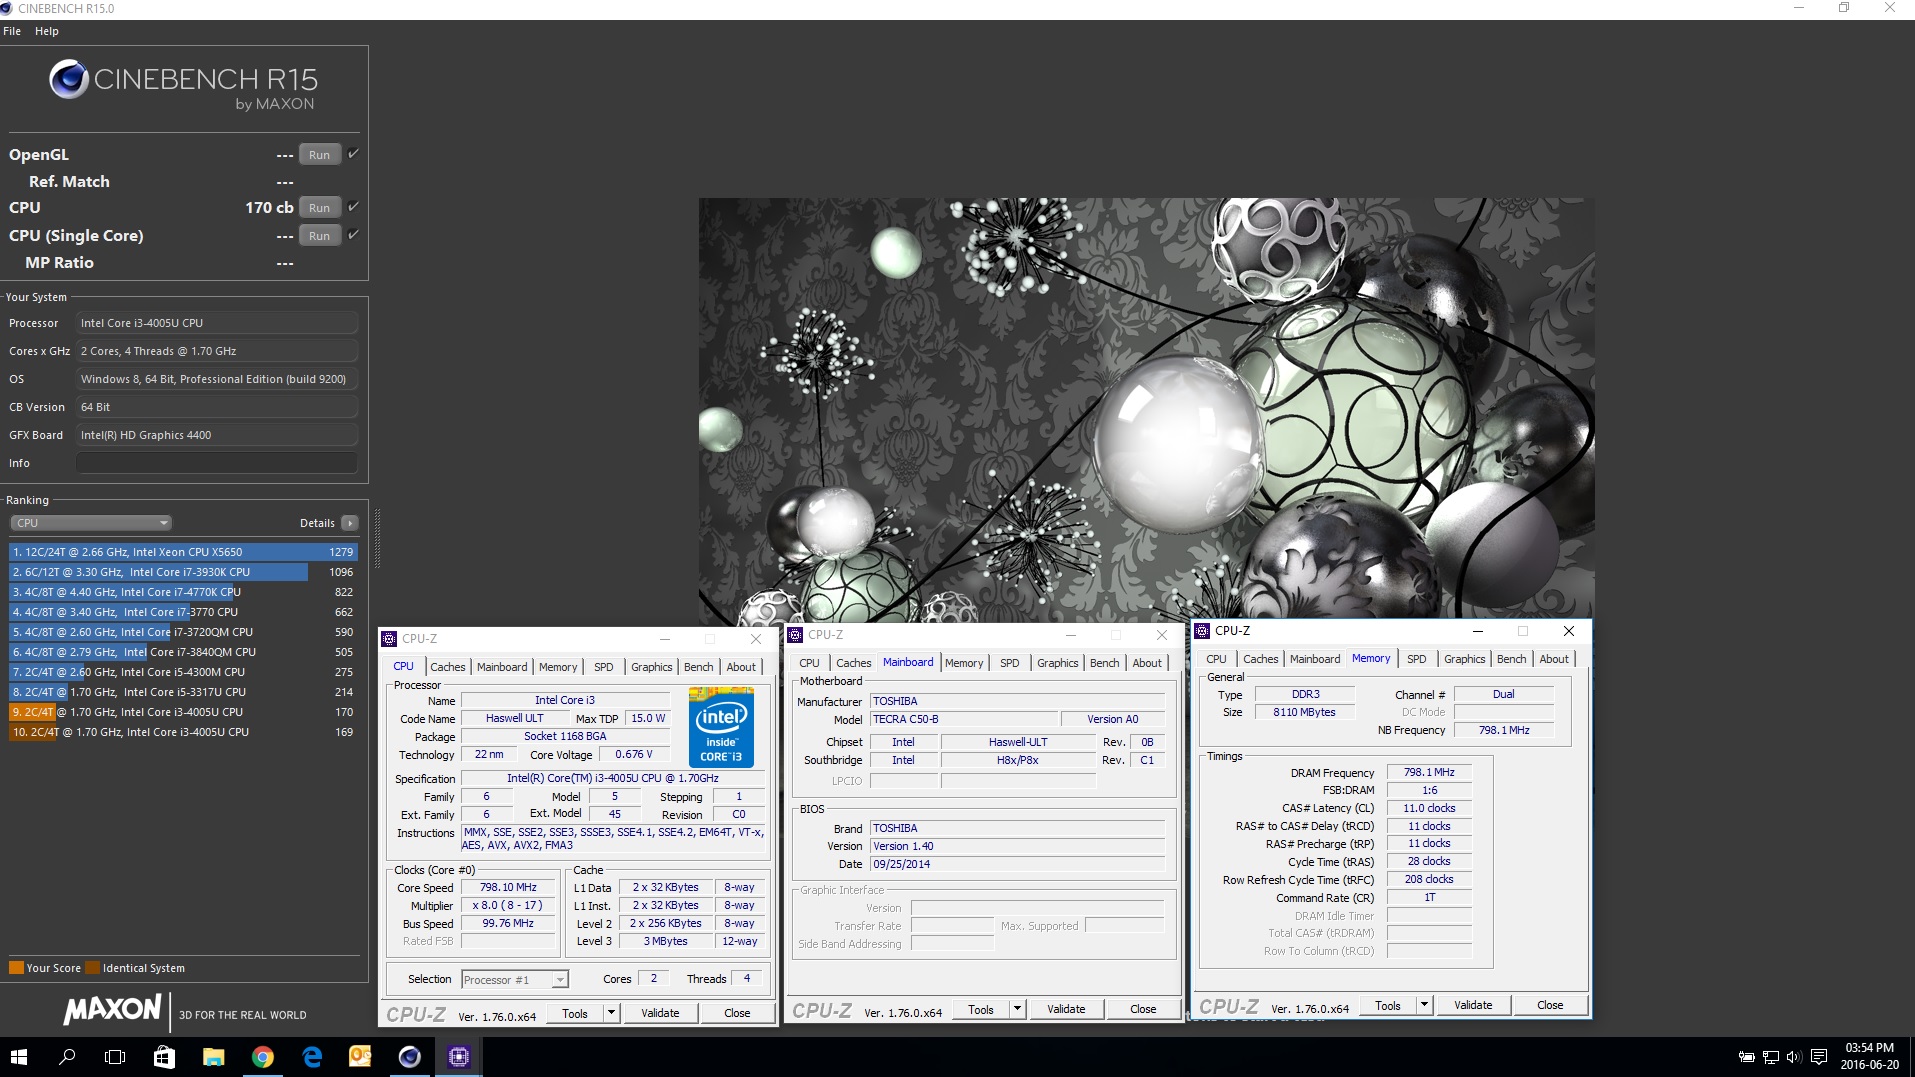This screenshot has height=1077, width=1915.
Task: Expand Tools dropdown in Memory window
Action: [x=1424, y=1005]
